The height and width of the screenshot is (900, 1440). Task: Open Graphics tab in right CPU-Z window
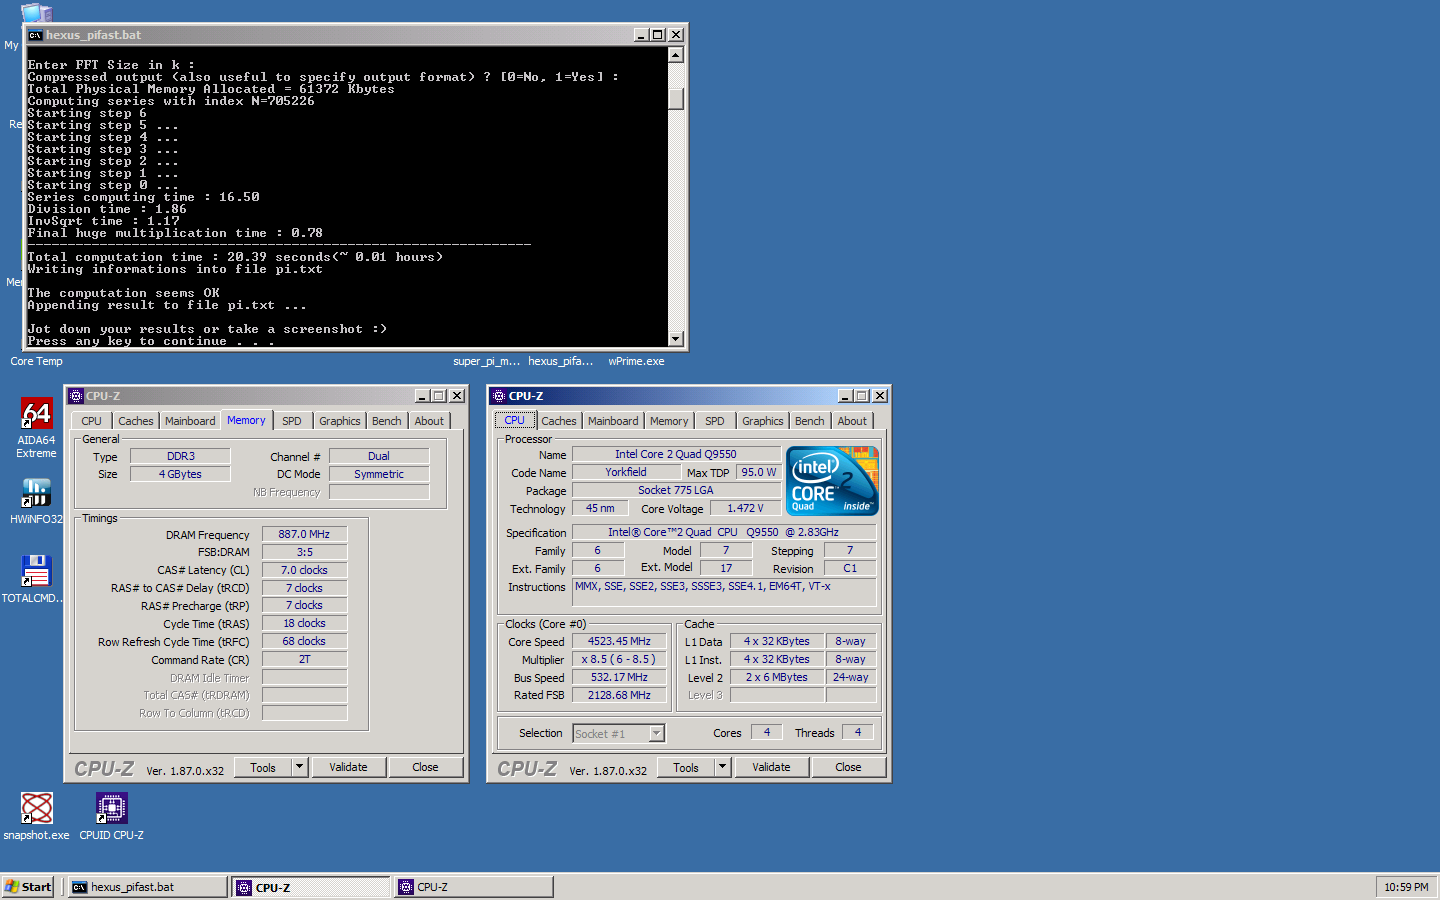763,421
